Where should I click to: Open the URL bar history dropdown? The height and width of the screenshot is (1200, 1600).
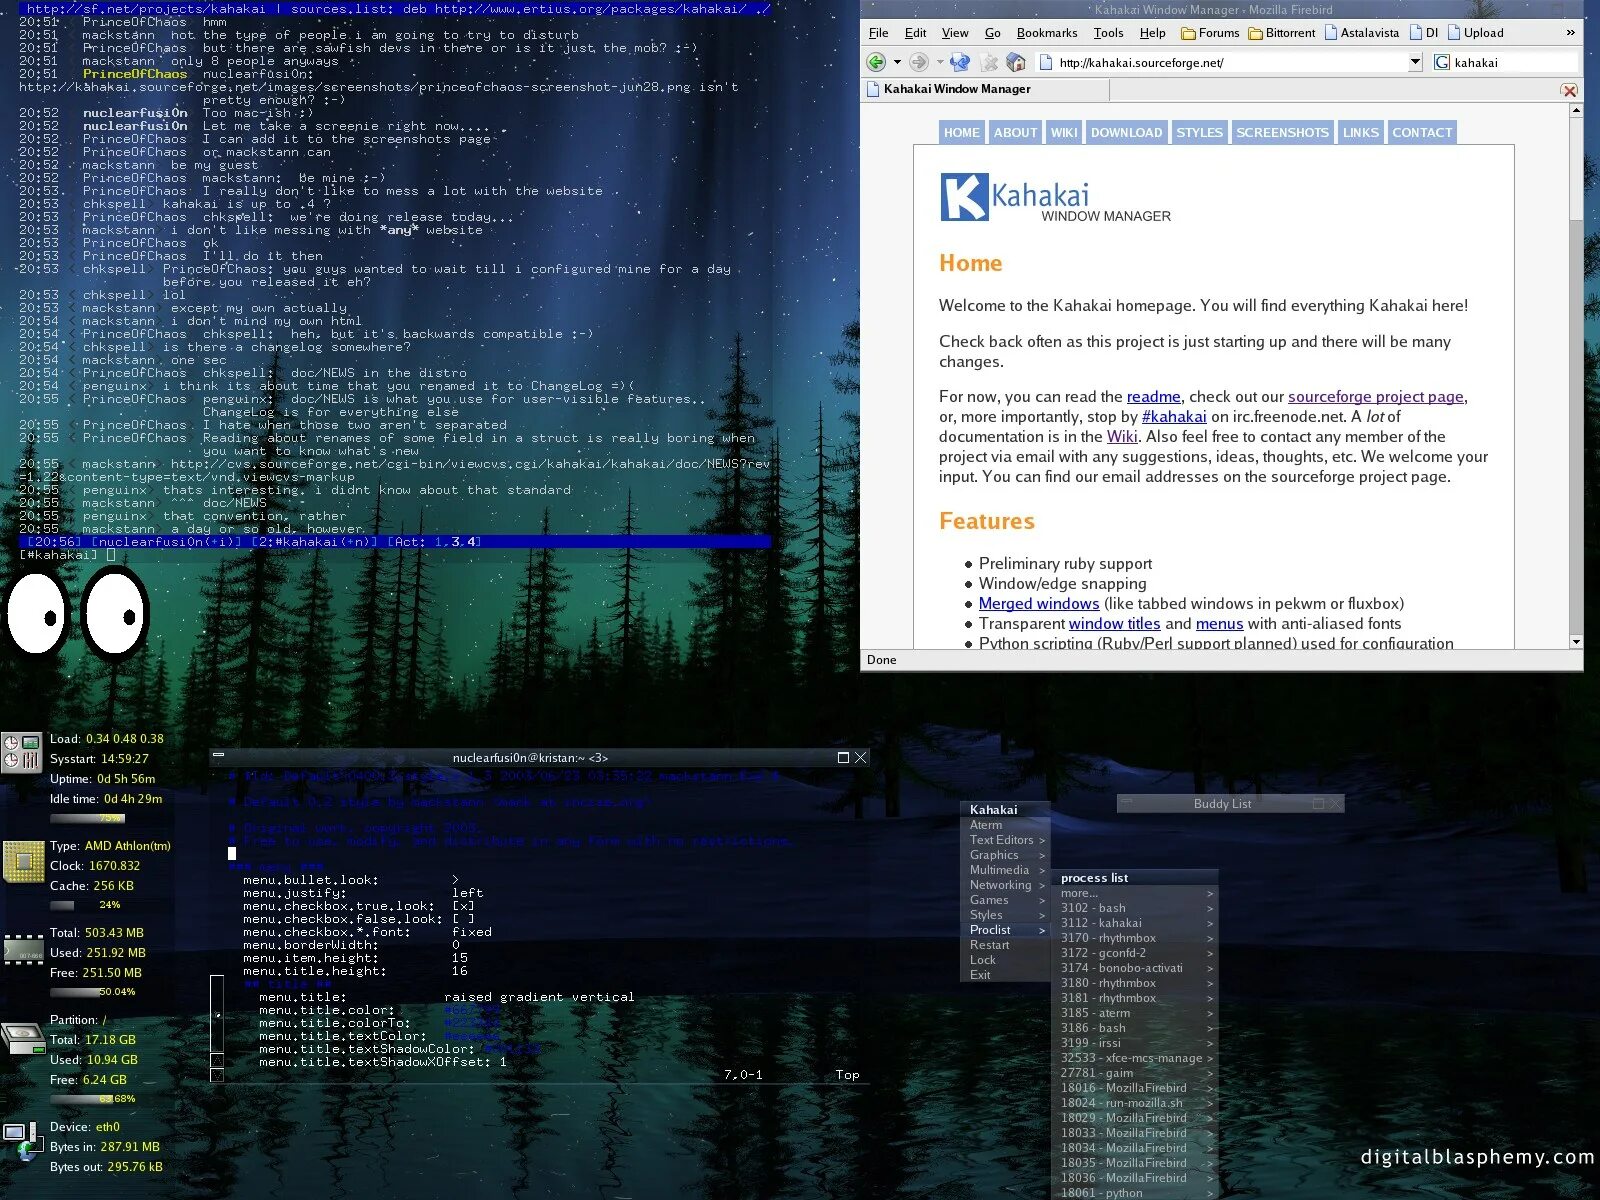[1415, 62]
